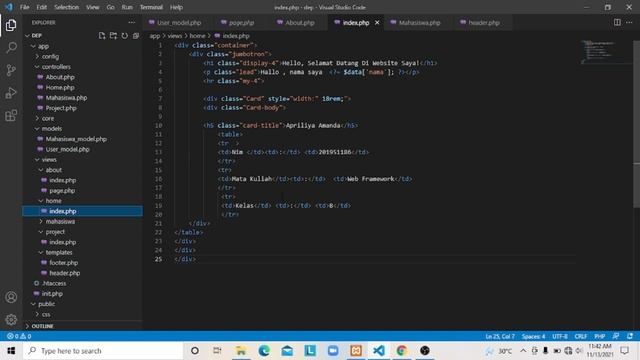Open the Selection menu
This screenshot has height=360, width=640.
pyautogui.click(x=67, y=7)
